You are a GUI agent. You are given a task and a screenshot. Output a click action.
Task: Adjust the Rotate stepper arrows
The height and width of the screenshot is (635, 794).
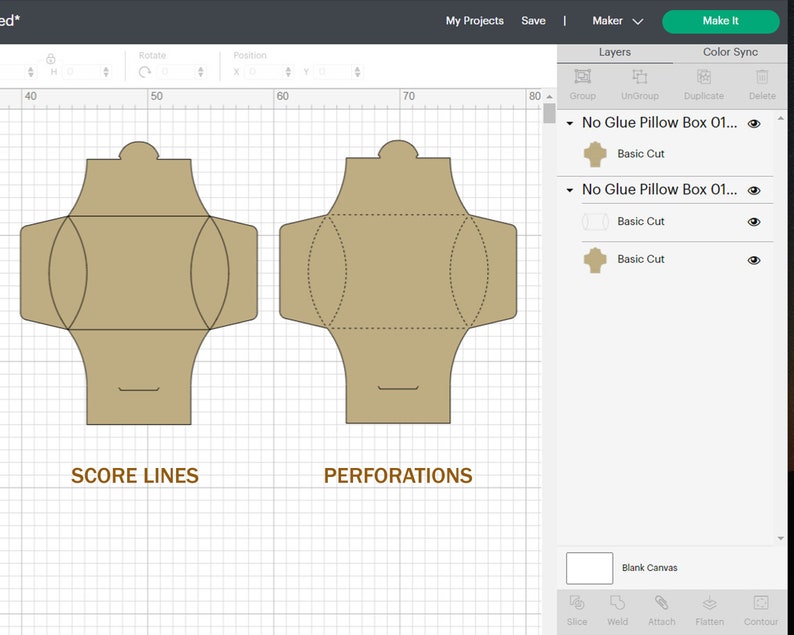coord(201,72)
